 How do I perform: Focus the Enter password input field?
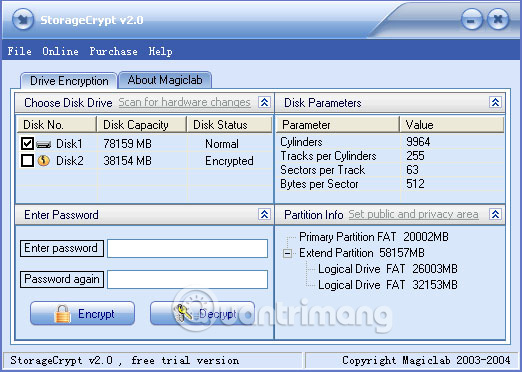point(187,249)
